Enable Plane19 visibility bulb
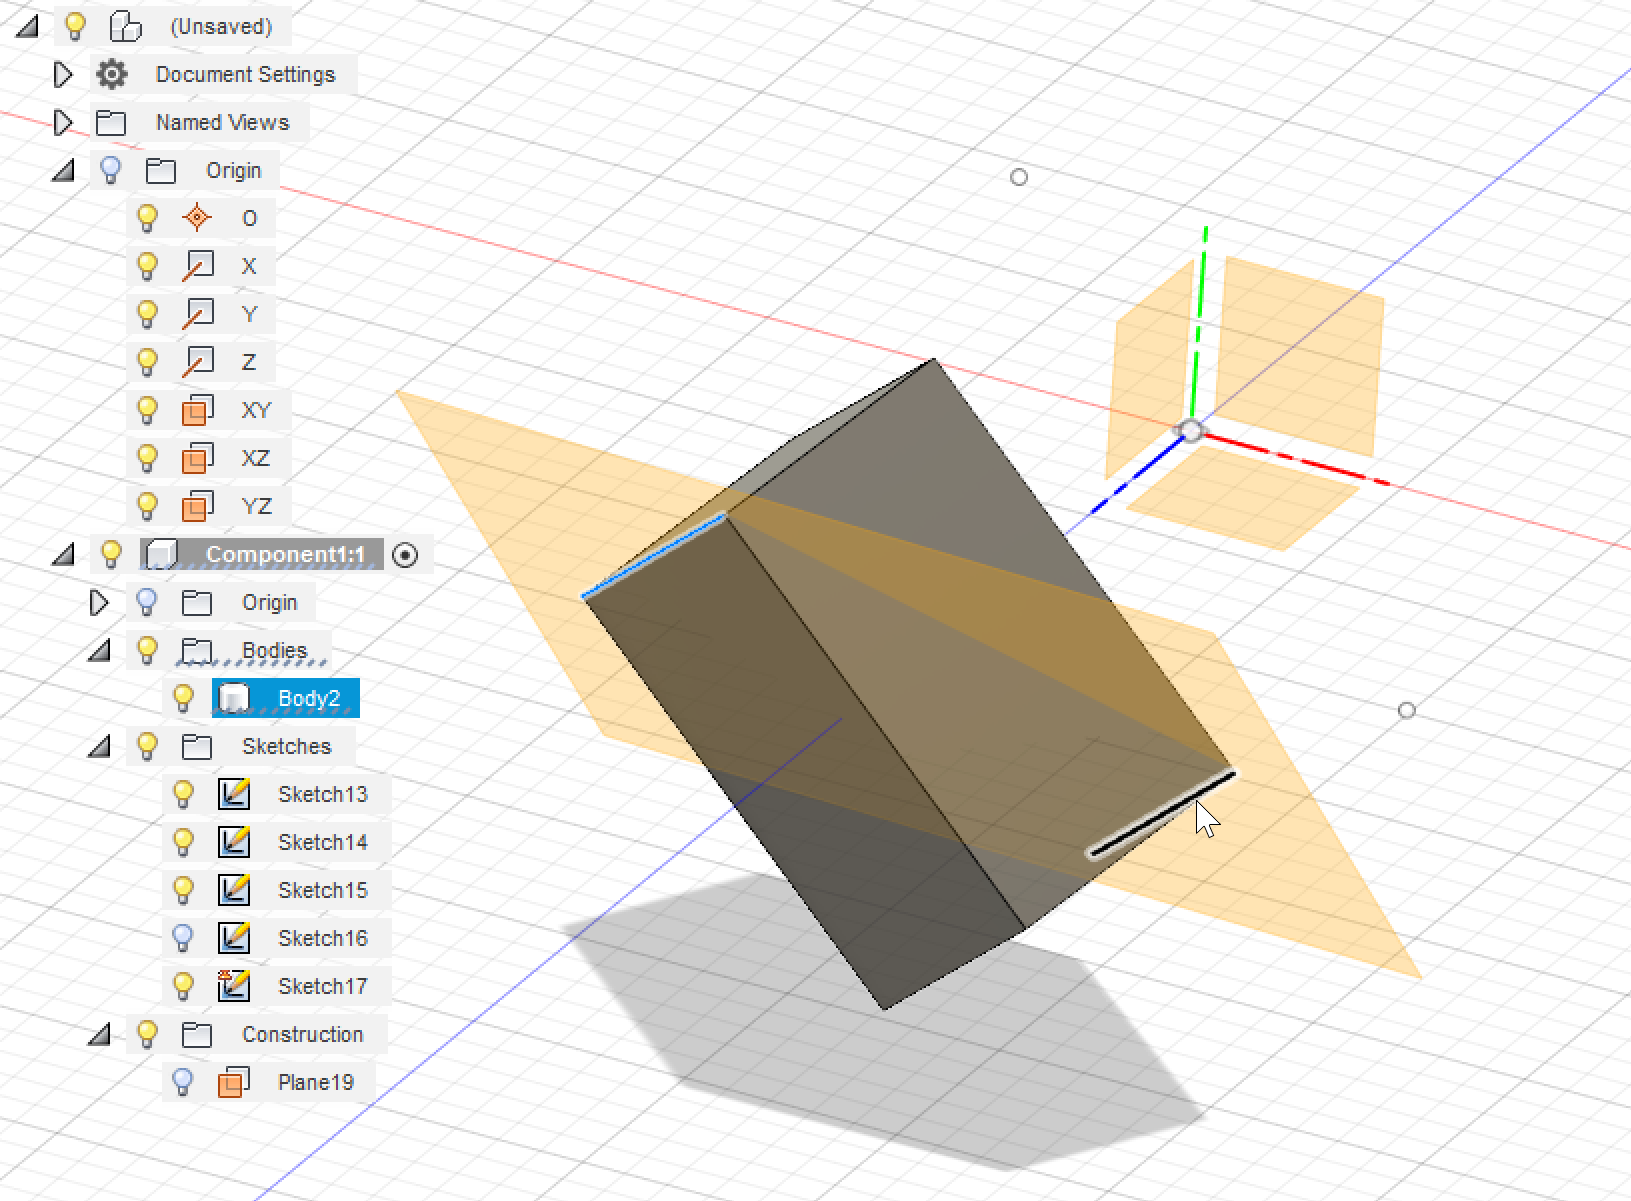The height and width of the screenshot is (1201, 1631). point(184,1082)
